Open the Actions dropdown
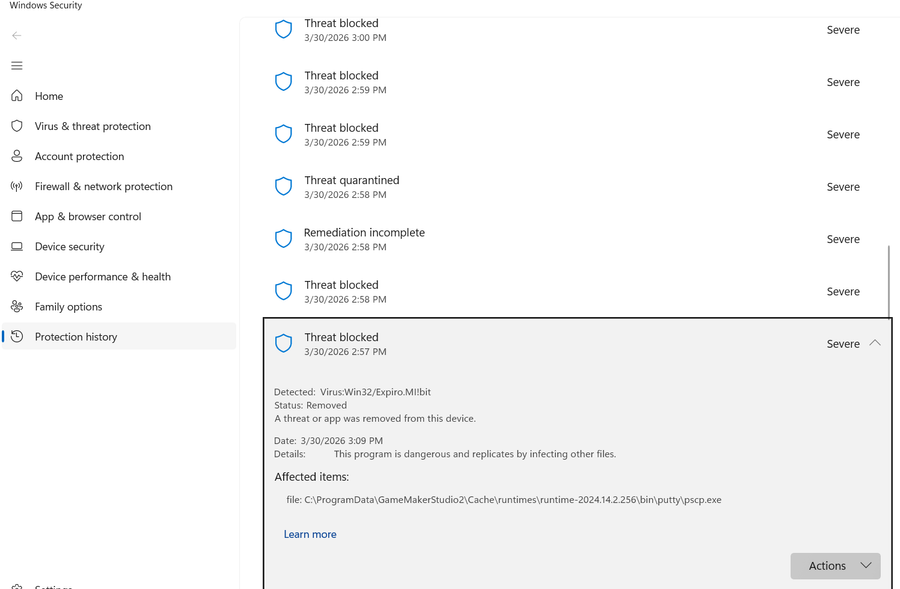 pos(835,566)
